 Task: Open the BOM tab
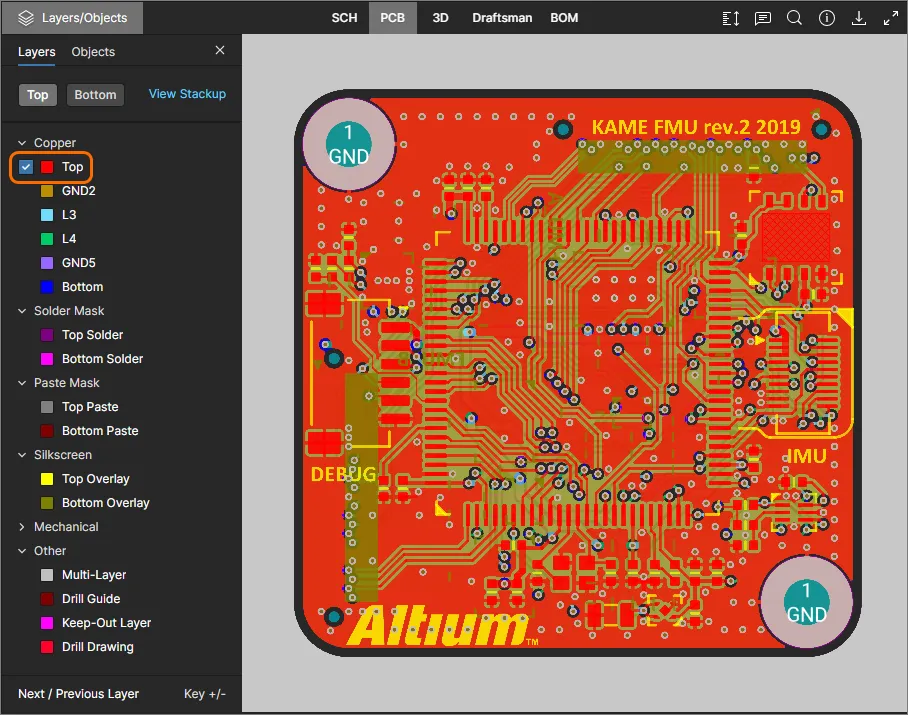(x=564, y=18)
